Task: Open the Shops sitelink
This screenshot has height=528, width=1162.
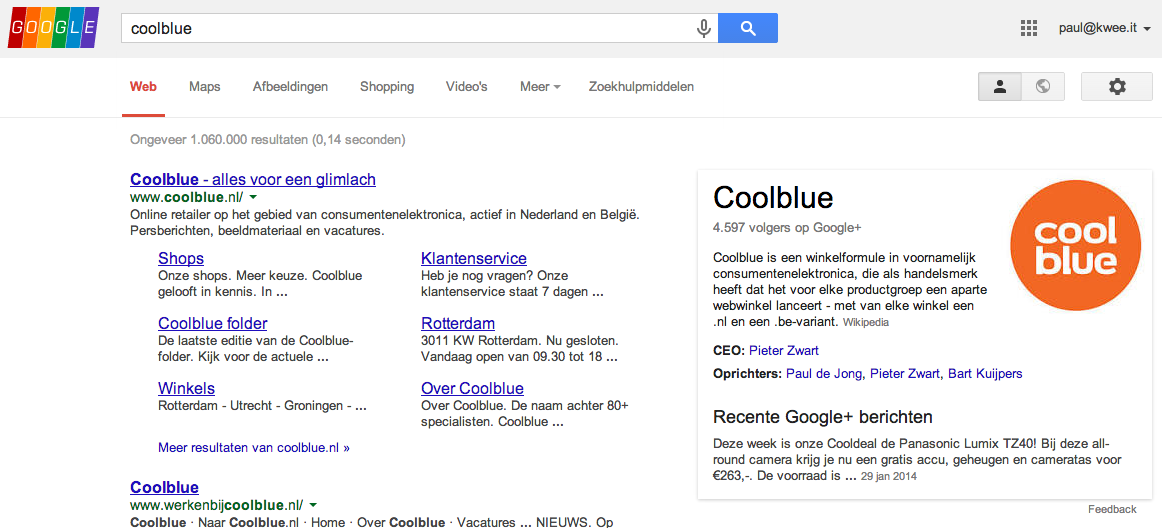Action: click(x=181, y=258)
